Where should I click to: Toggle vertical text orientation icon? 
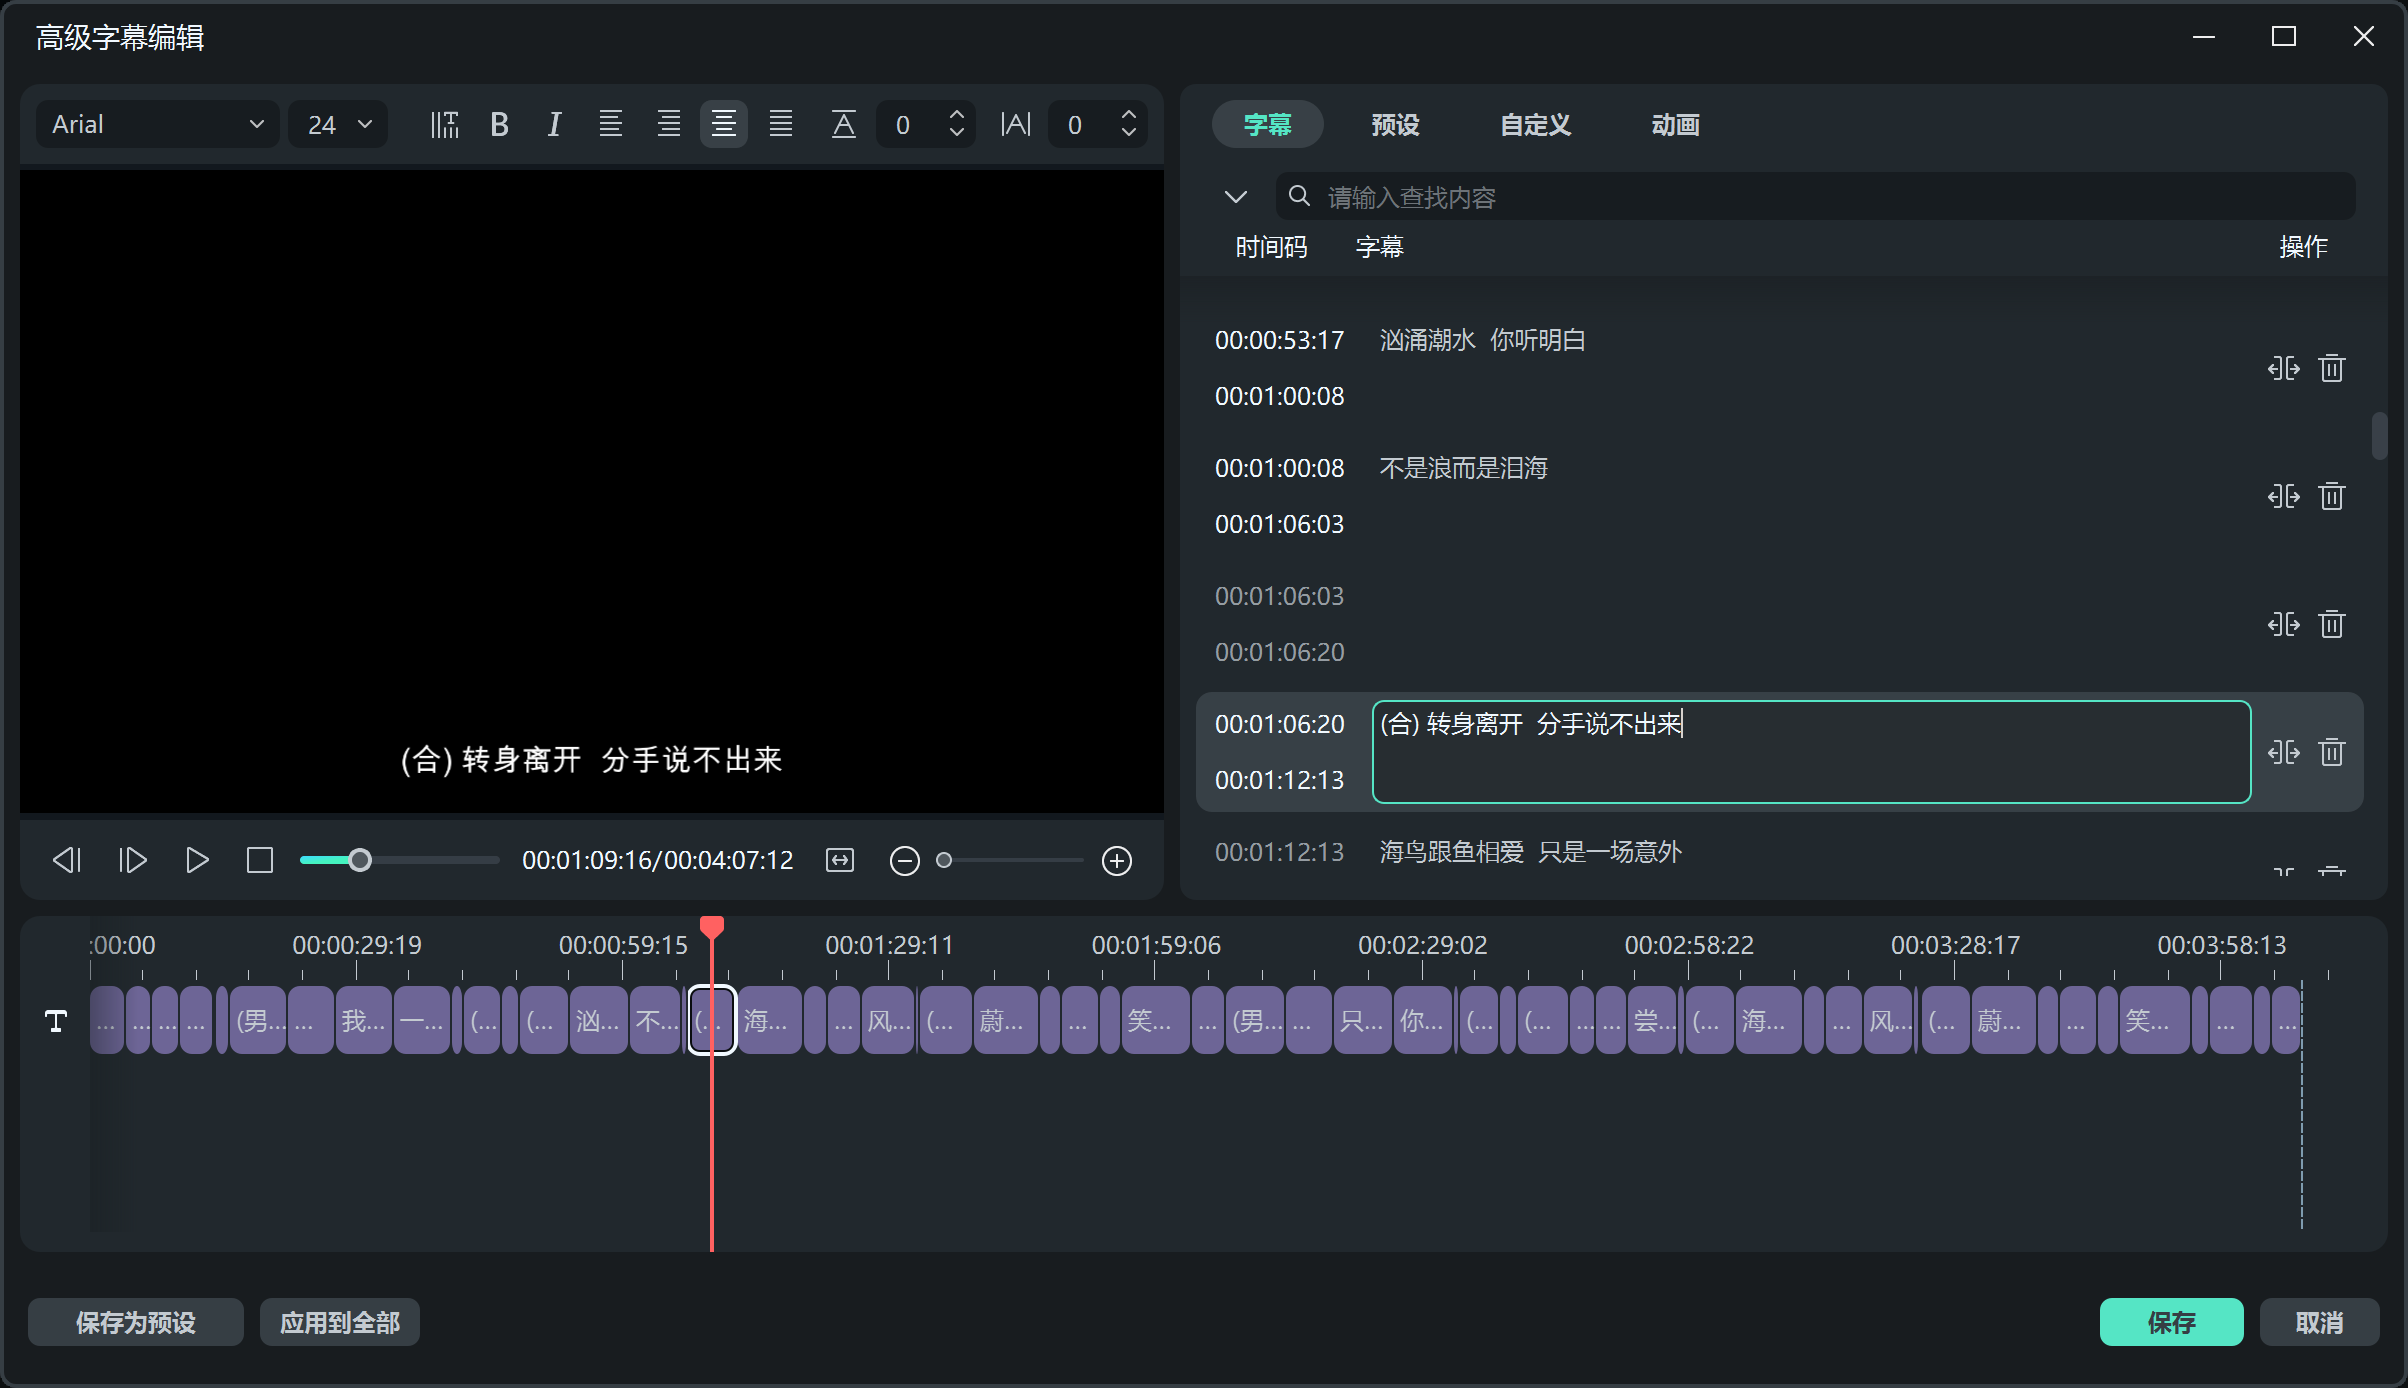[x=445, y=124]
